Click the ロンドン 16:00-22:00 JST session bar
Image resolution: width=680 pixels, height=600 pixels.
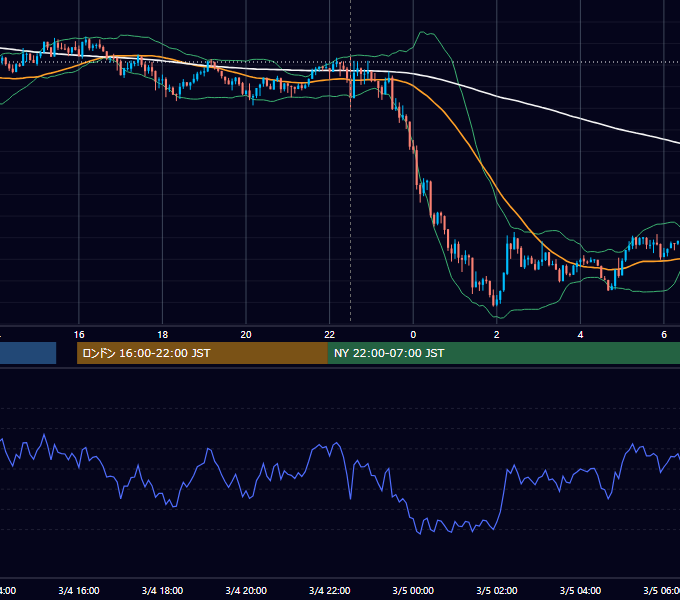pyautogui.click(x=202, y=353)
